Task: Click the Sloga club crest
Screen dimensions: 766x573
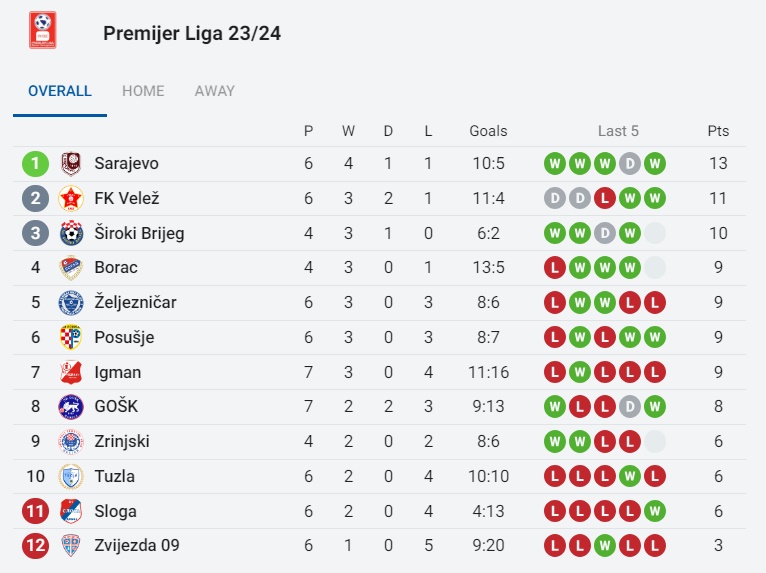Action: 71,511
